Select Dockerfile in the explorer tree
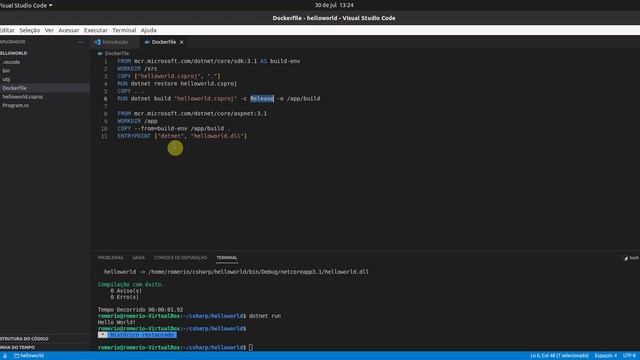The width and height of the screenshot is (640, 360). tap(45, 88)
